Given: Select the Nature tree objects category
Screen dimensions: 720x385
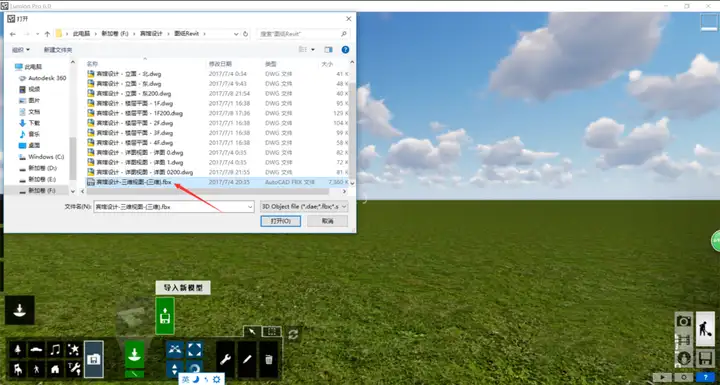Looking at the screenshot, I should point(18,350).
